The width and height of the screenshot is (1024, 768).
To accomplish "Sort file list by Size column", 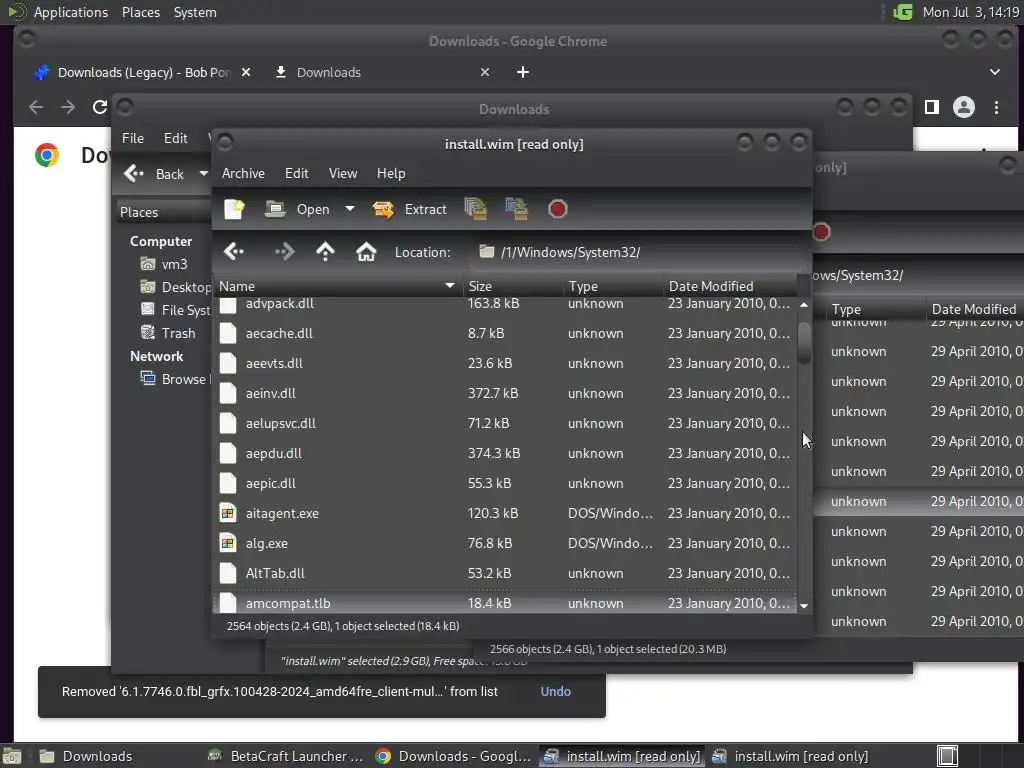I will coord(512,286).
